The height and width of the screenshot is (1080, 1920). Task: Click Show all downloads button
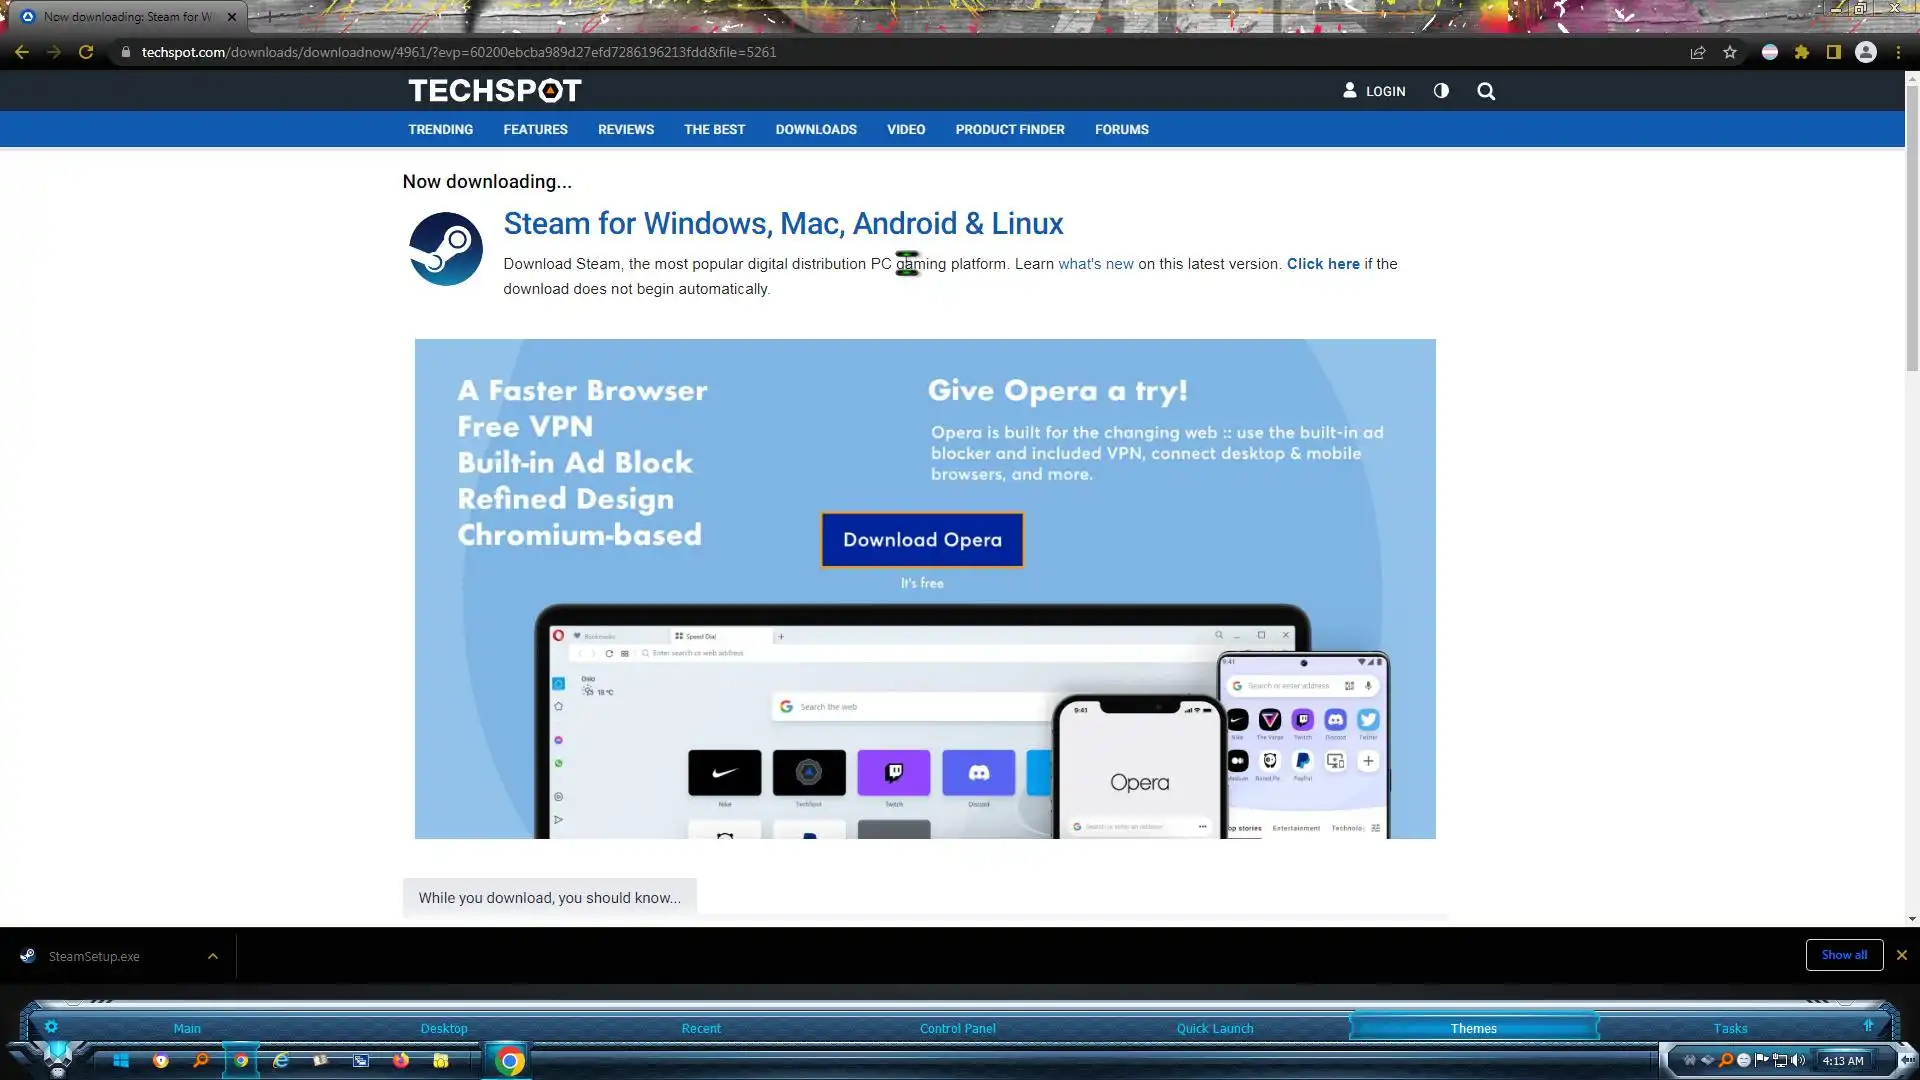[1844, 955]
